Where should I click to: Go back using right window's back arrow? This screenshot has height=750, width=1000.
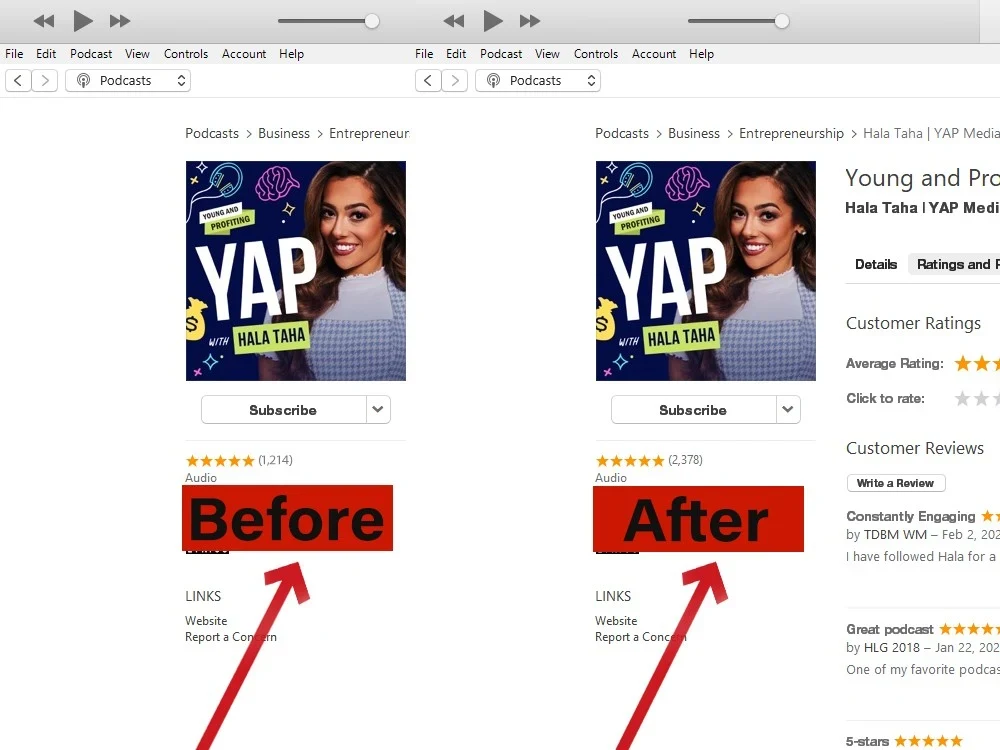tap(428, 80)
